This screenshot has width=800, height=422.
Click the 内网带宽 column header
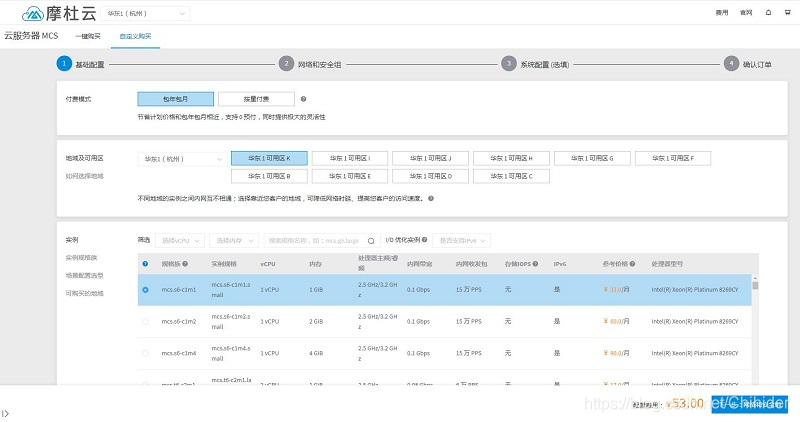coord(419,264)
